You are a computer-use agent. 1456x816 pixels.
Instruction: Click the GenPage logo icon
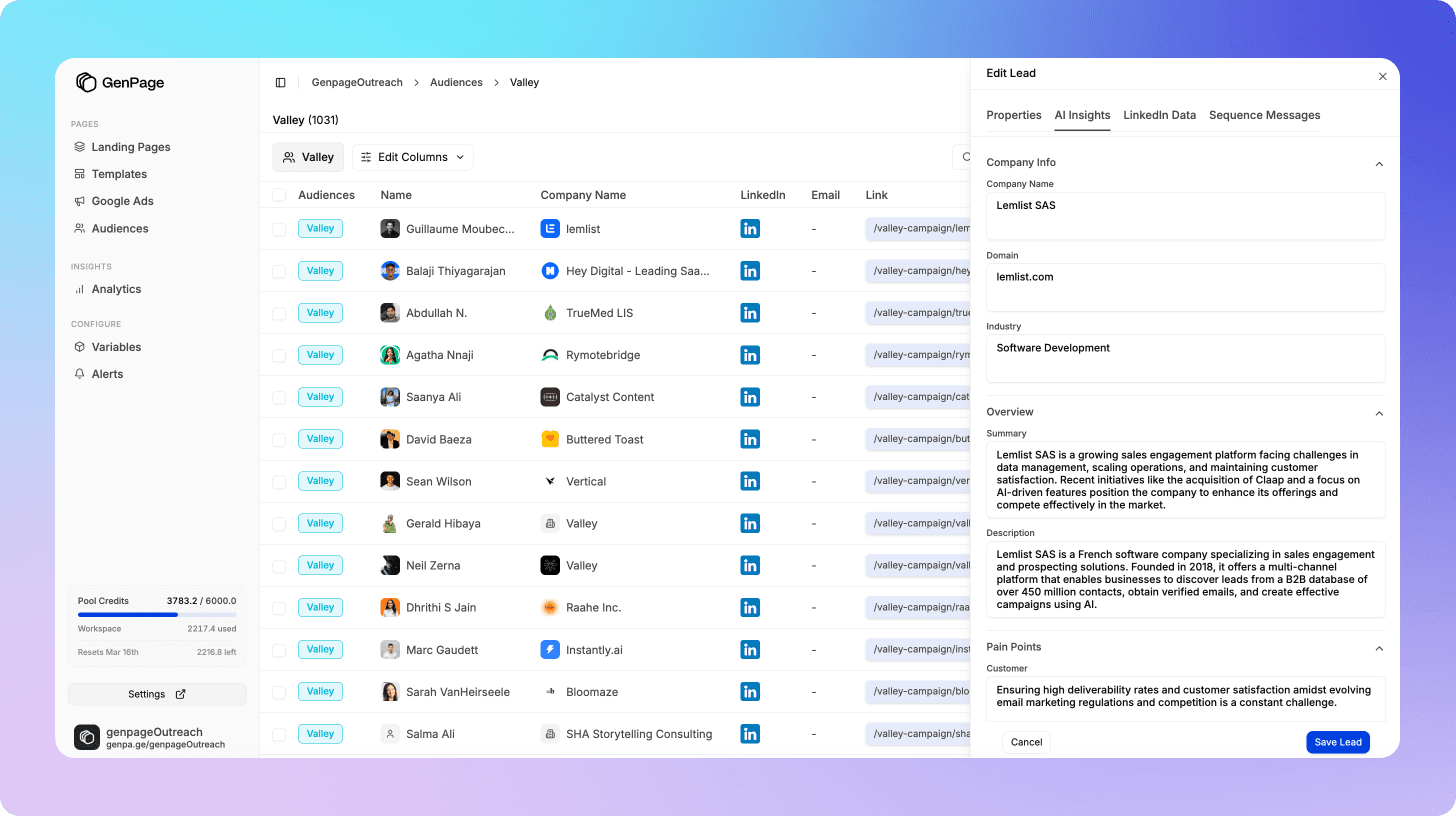point(86,83)
